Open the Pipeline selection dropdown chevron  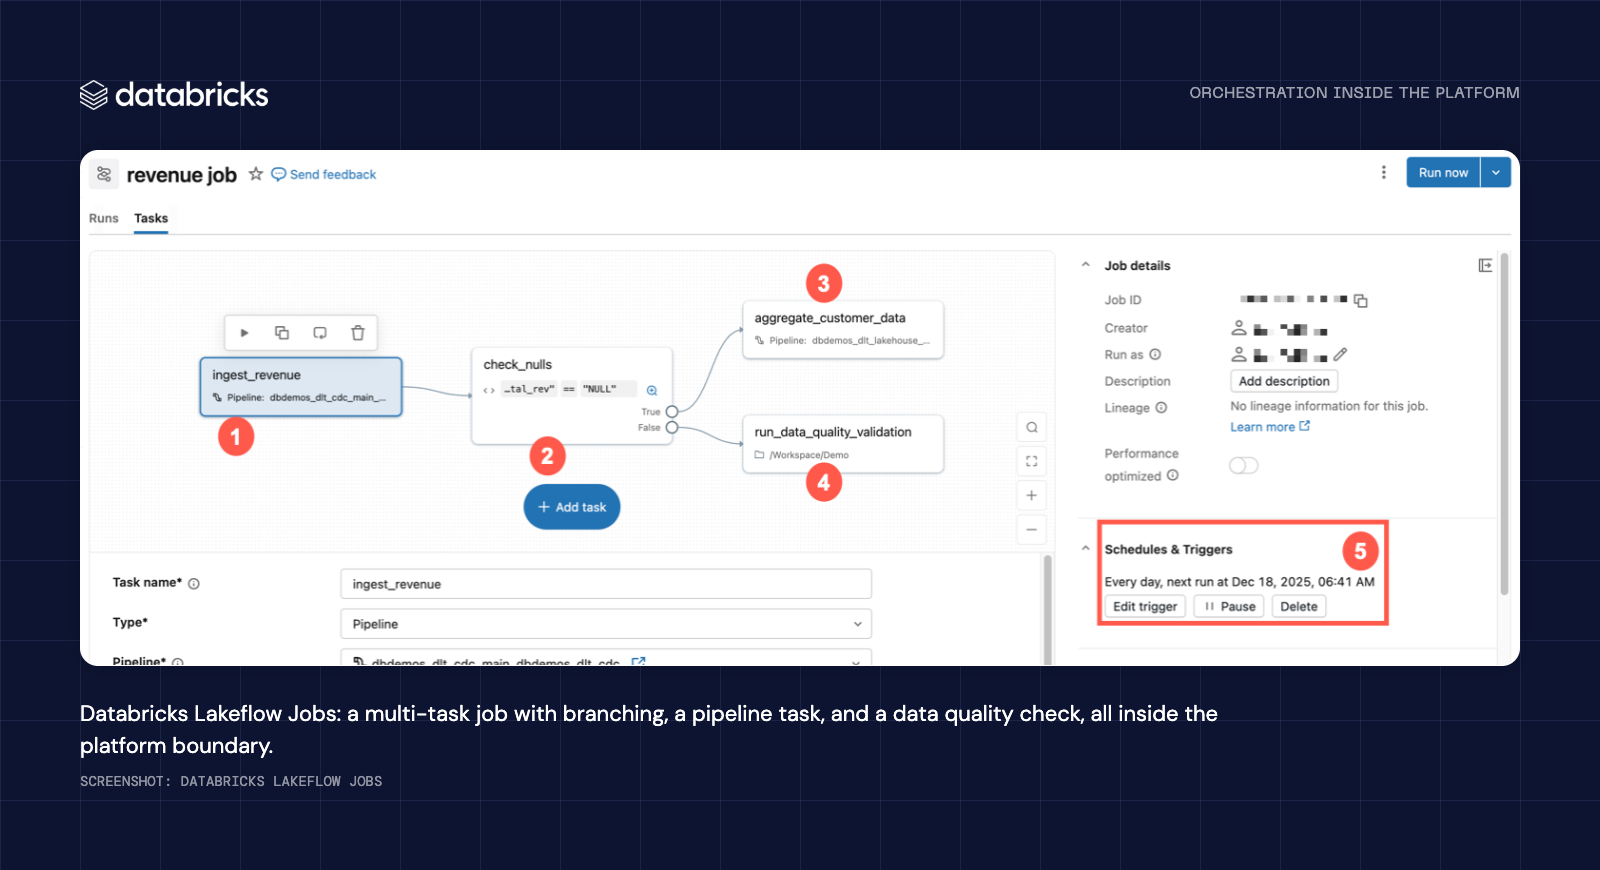click(x=856, y=661)
